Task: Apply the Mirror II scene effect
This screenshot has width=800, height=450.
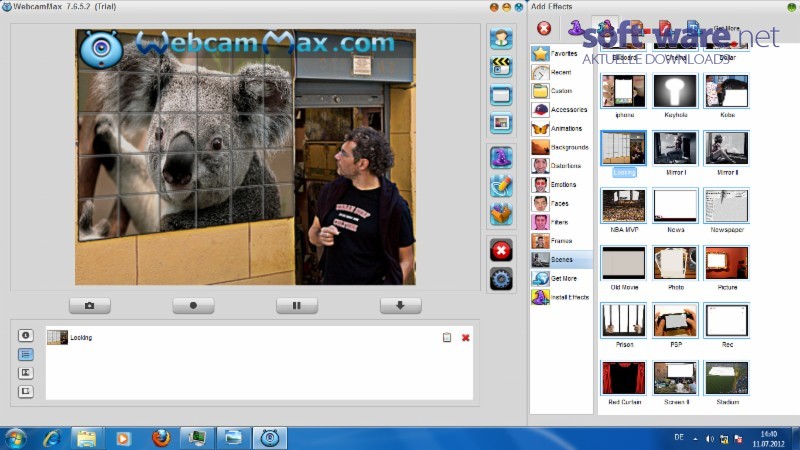Action: click(x=727, y=148)
